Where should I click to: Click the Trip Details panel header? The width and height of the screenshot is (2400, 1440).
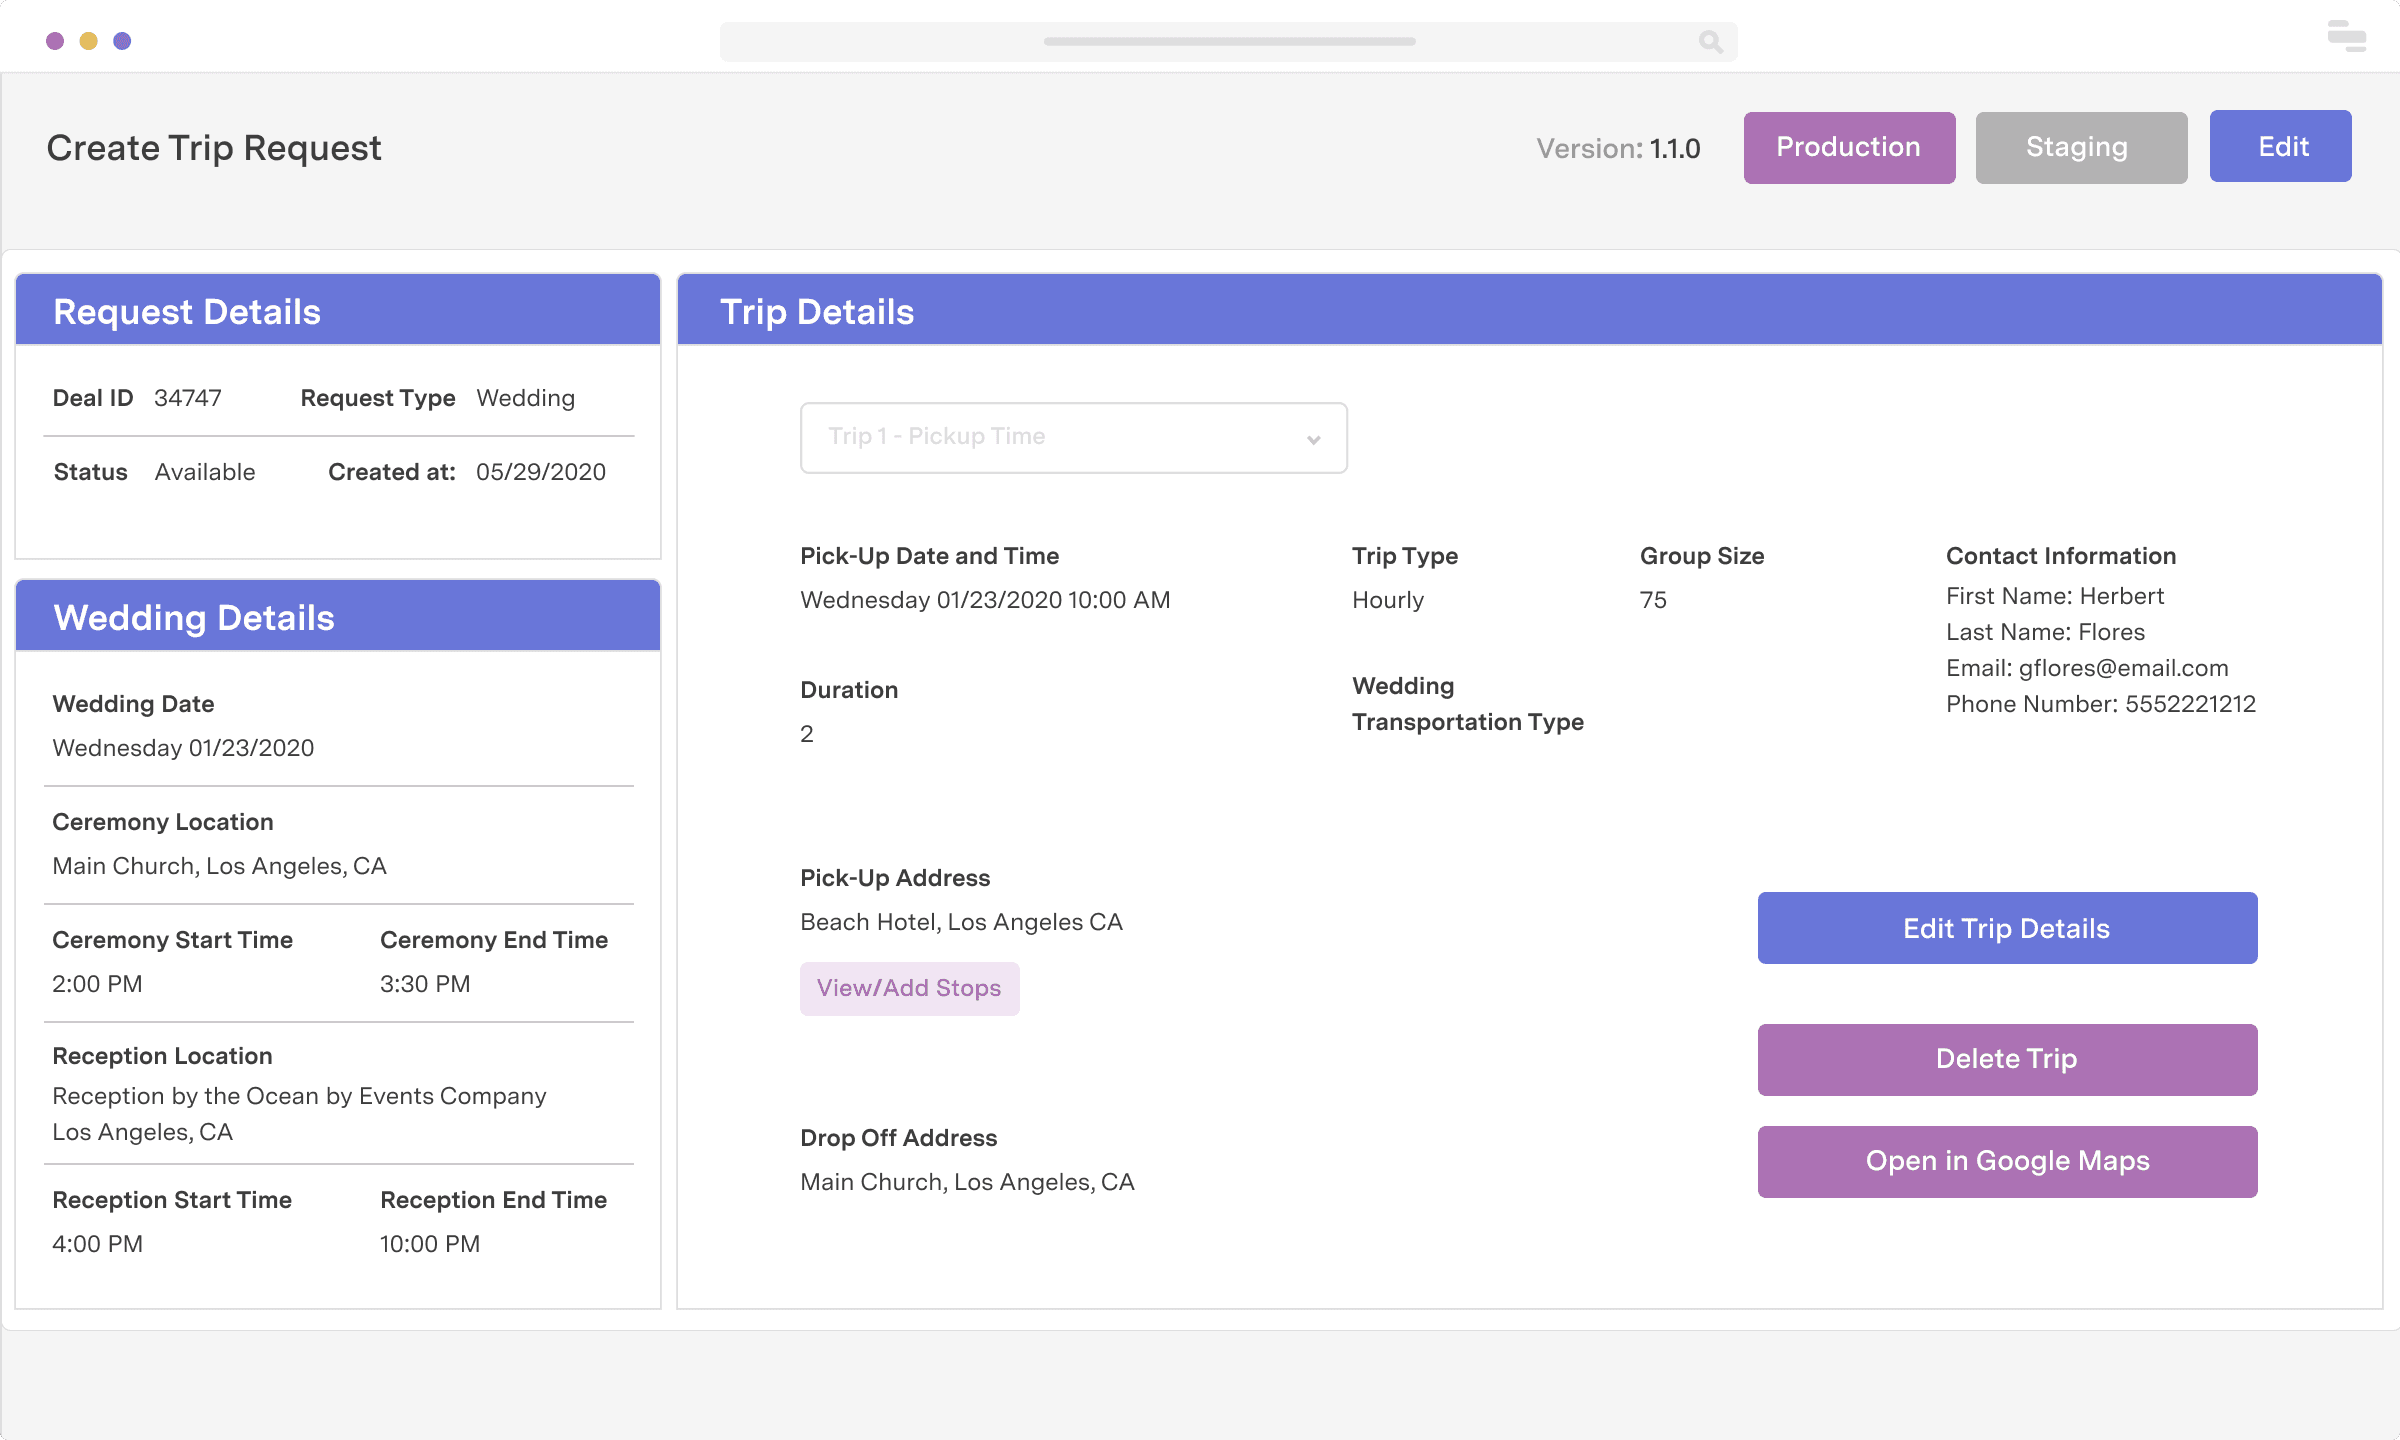coord(817,311)
